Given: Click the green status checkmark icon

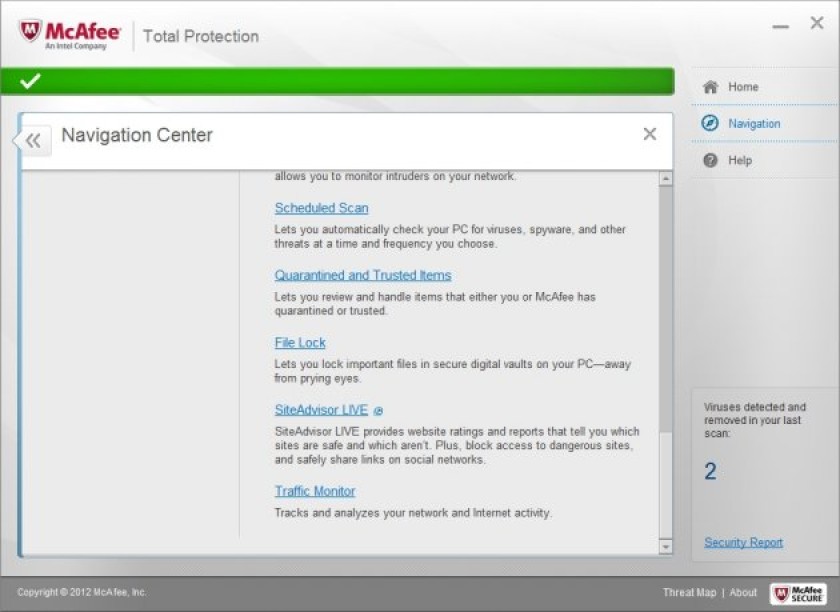Looking at the screenshot, I should click(30, 81).
